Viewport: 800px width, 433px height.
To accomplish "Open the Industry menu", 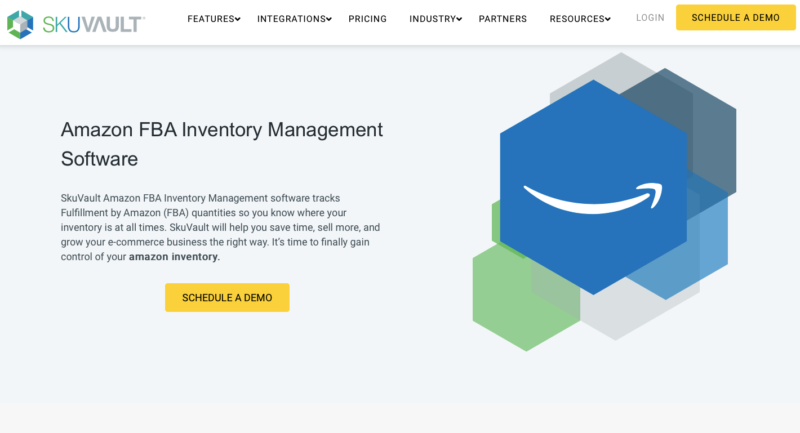I will pos(433,19).
